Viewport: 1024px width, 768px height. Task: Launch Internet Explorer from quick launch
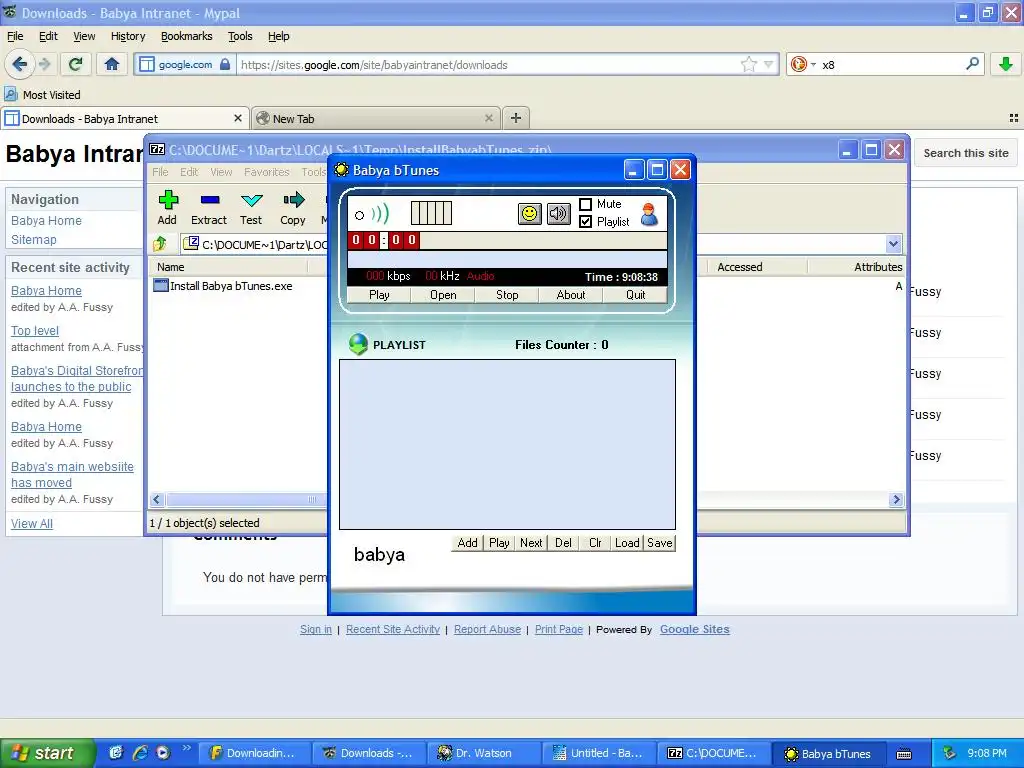tap(140, 752)
